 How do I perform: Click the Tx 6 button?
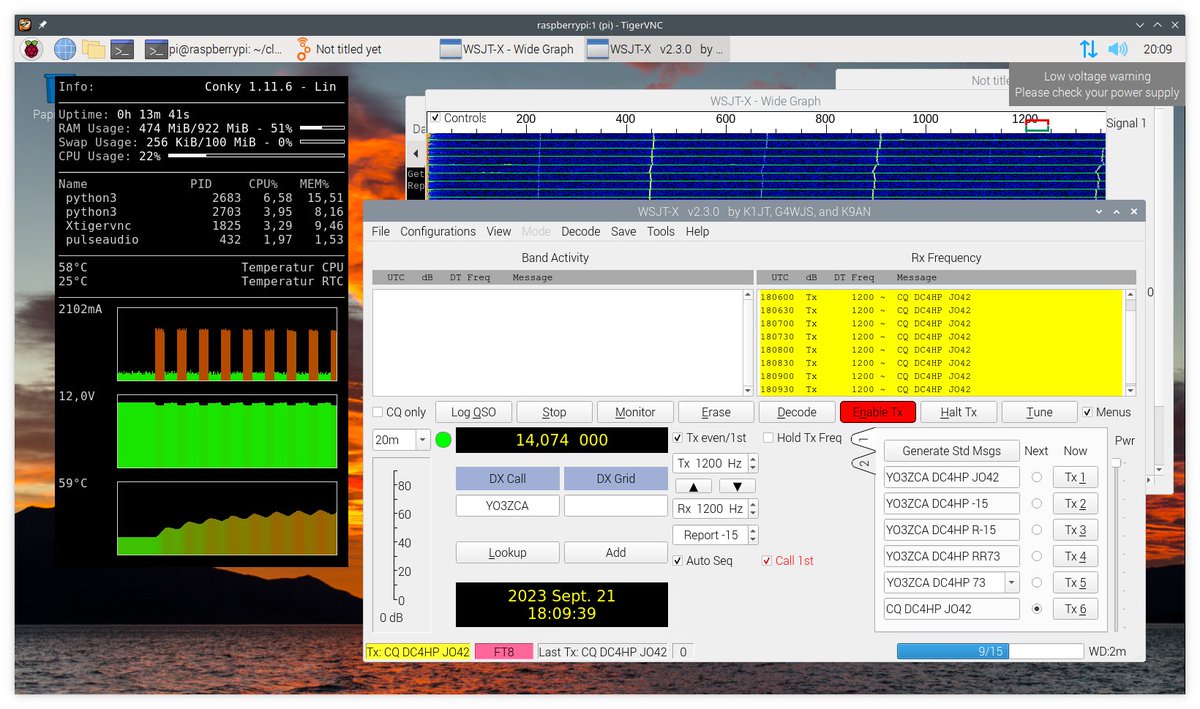pyautogui.click(x=1076, y=608)
